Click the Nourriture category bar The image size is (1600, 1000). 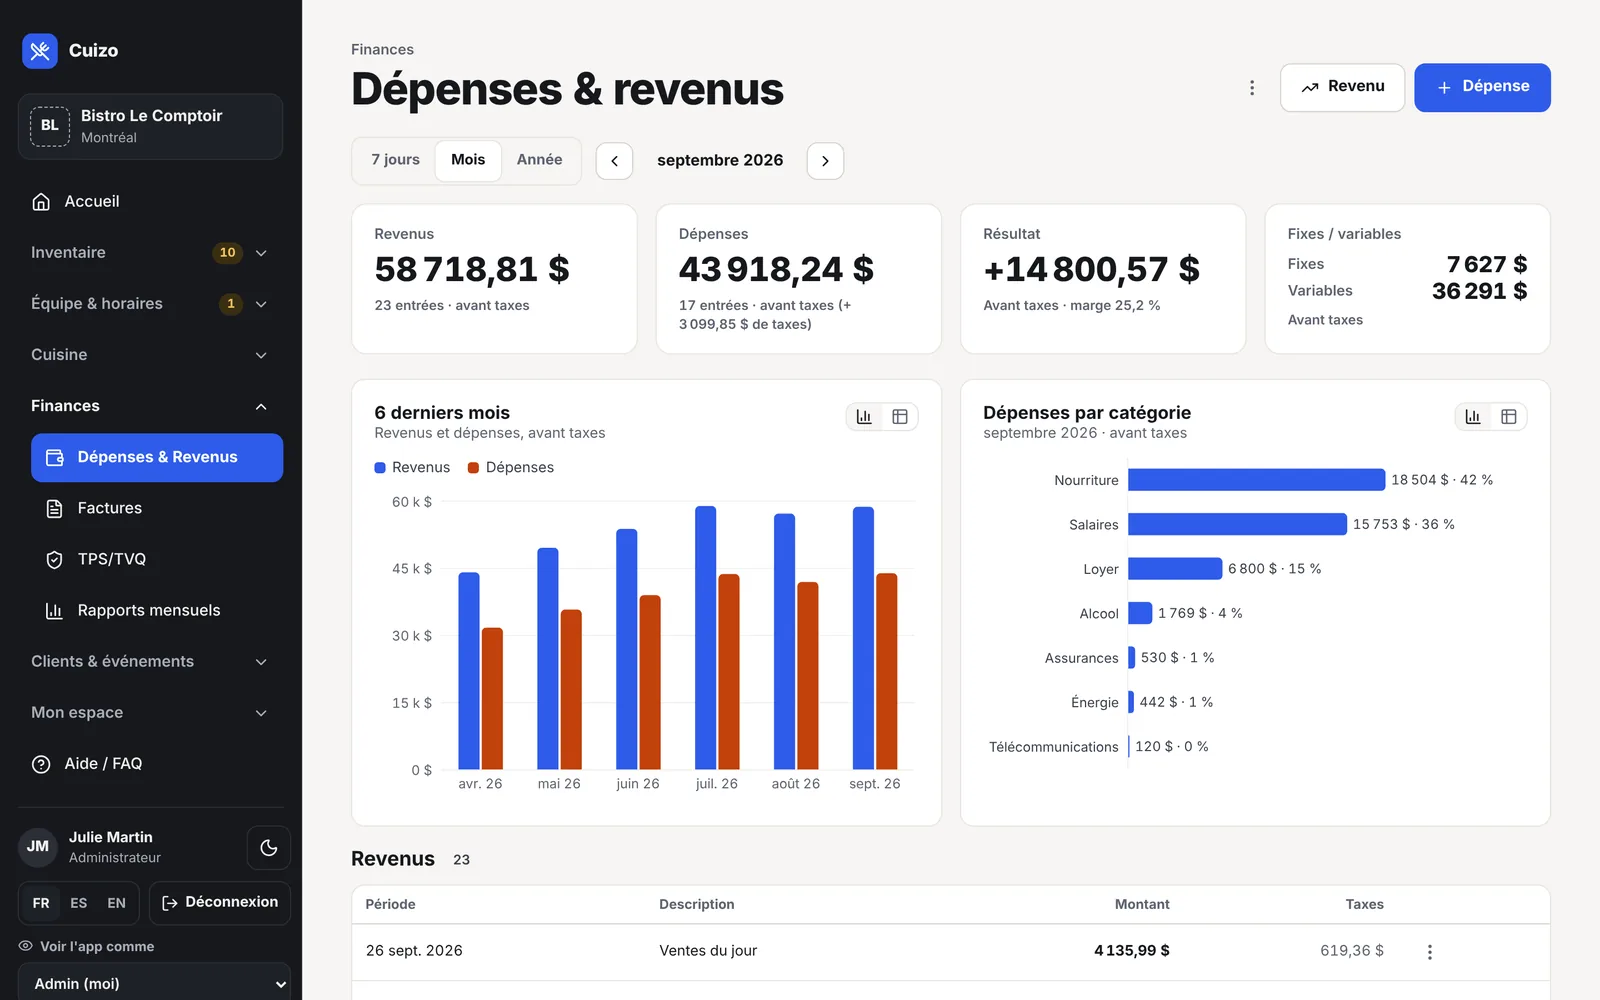click(x=1256, y=480)
